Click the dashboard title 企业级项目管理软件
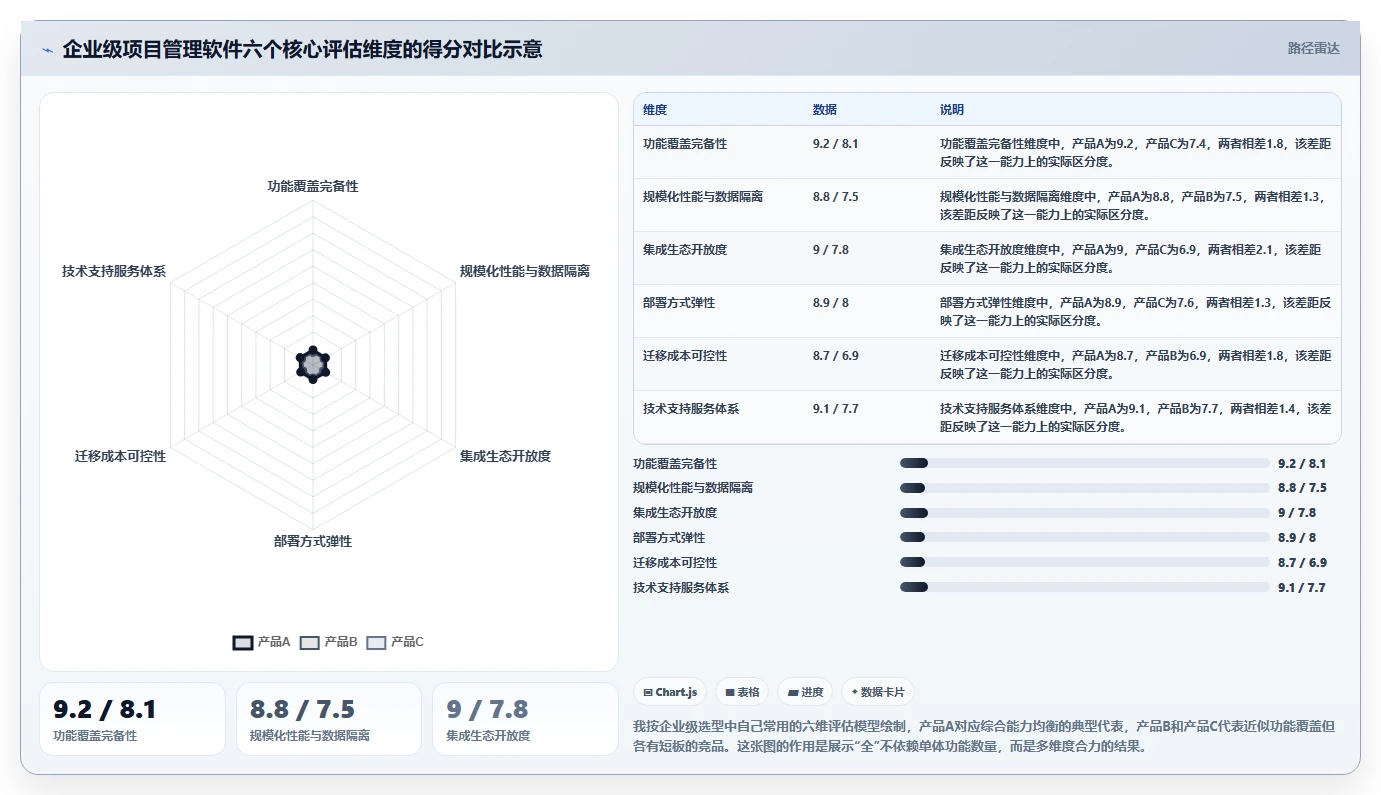 tap(302, 49)
